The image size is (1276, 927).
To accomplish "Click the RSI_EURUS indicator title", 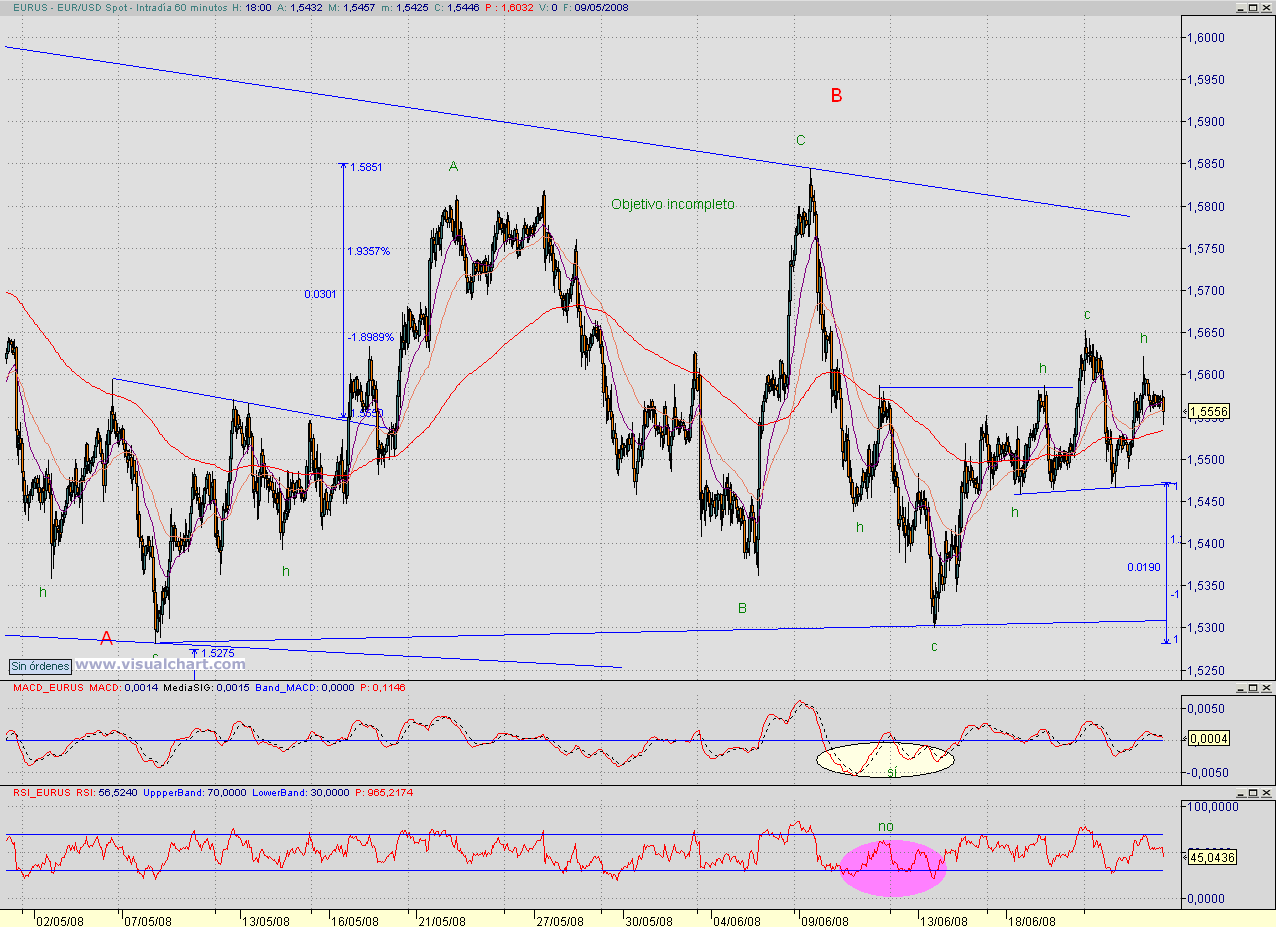I will tap(43, 792).
